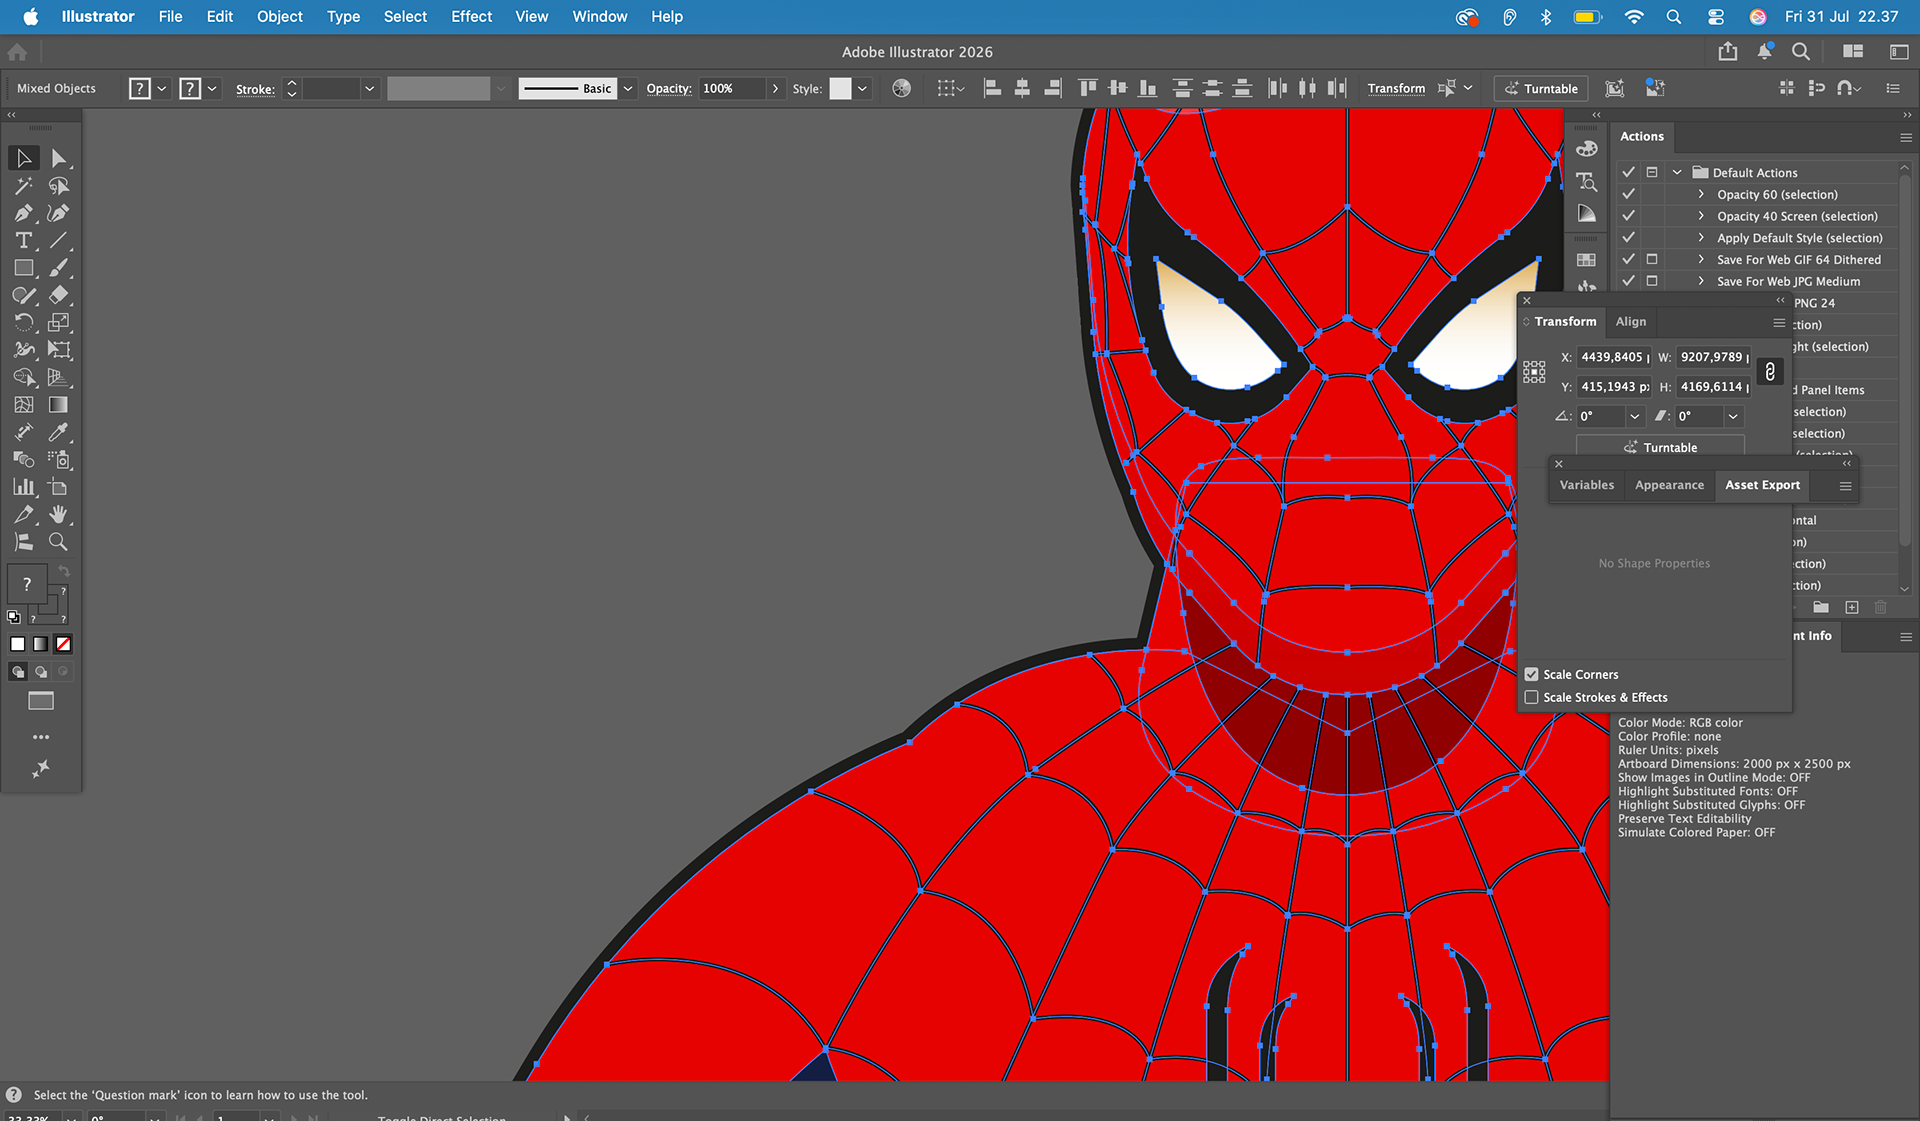Select the Selection tool
The width and height of the screenshot is (1920, 1121).
pyautogui.click(x=24, y=158)
